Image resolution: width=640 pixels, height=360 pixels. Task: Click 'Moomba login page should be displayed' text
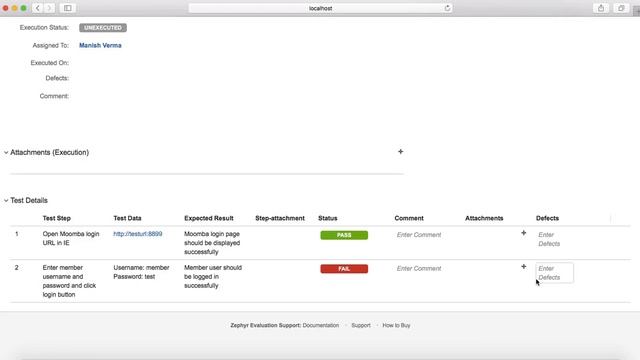pos(212,243)
